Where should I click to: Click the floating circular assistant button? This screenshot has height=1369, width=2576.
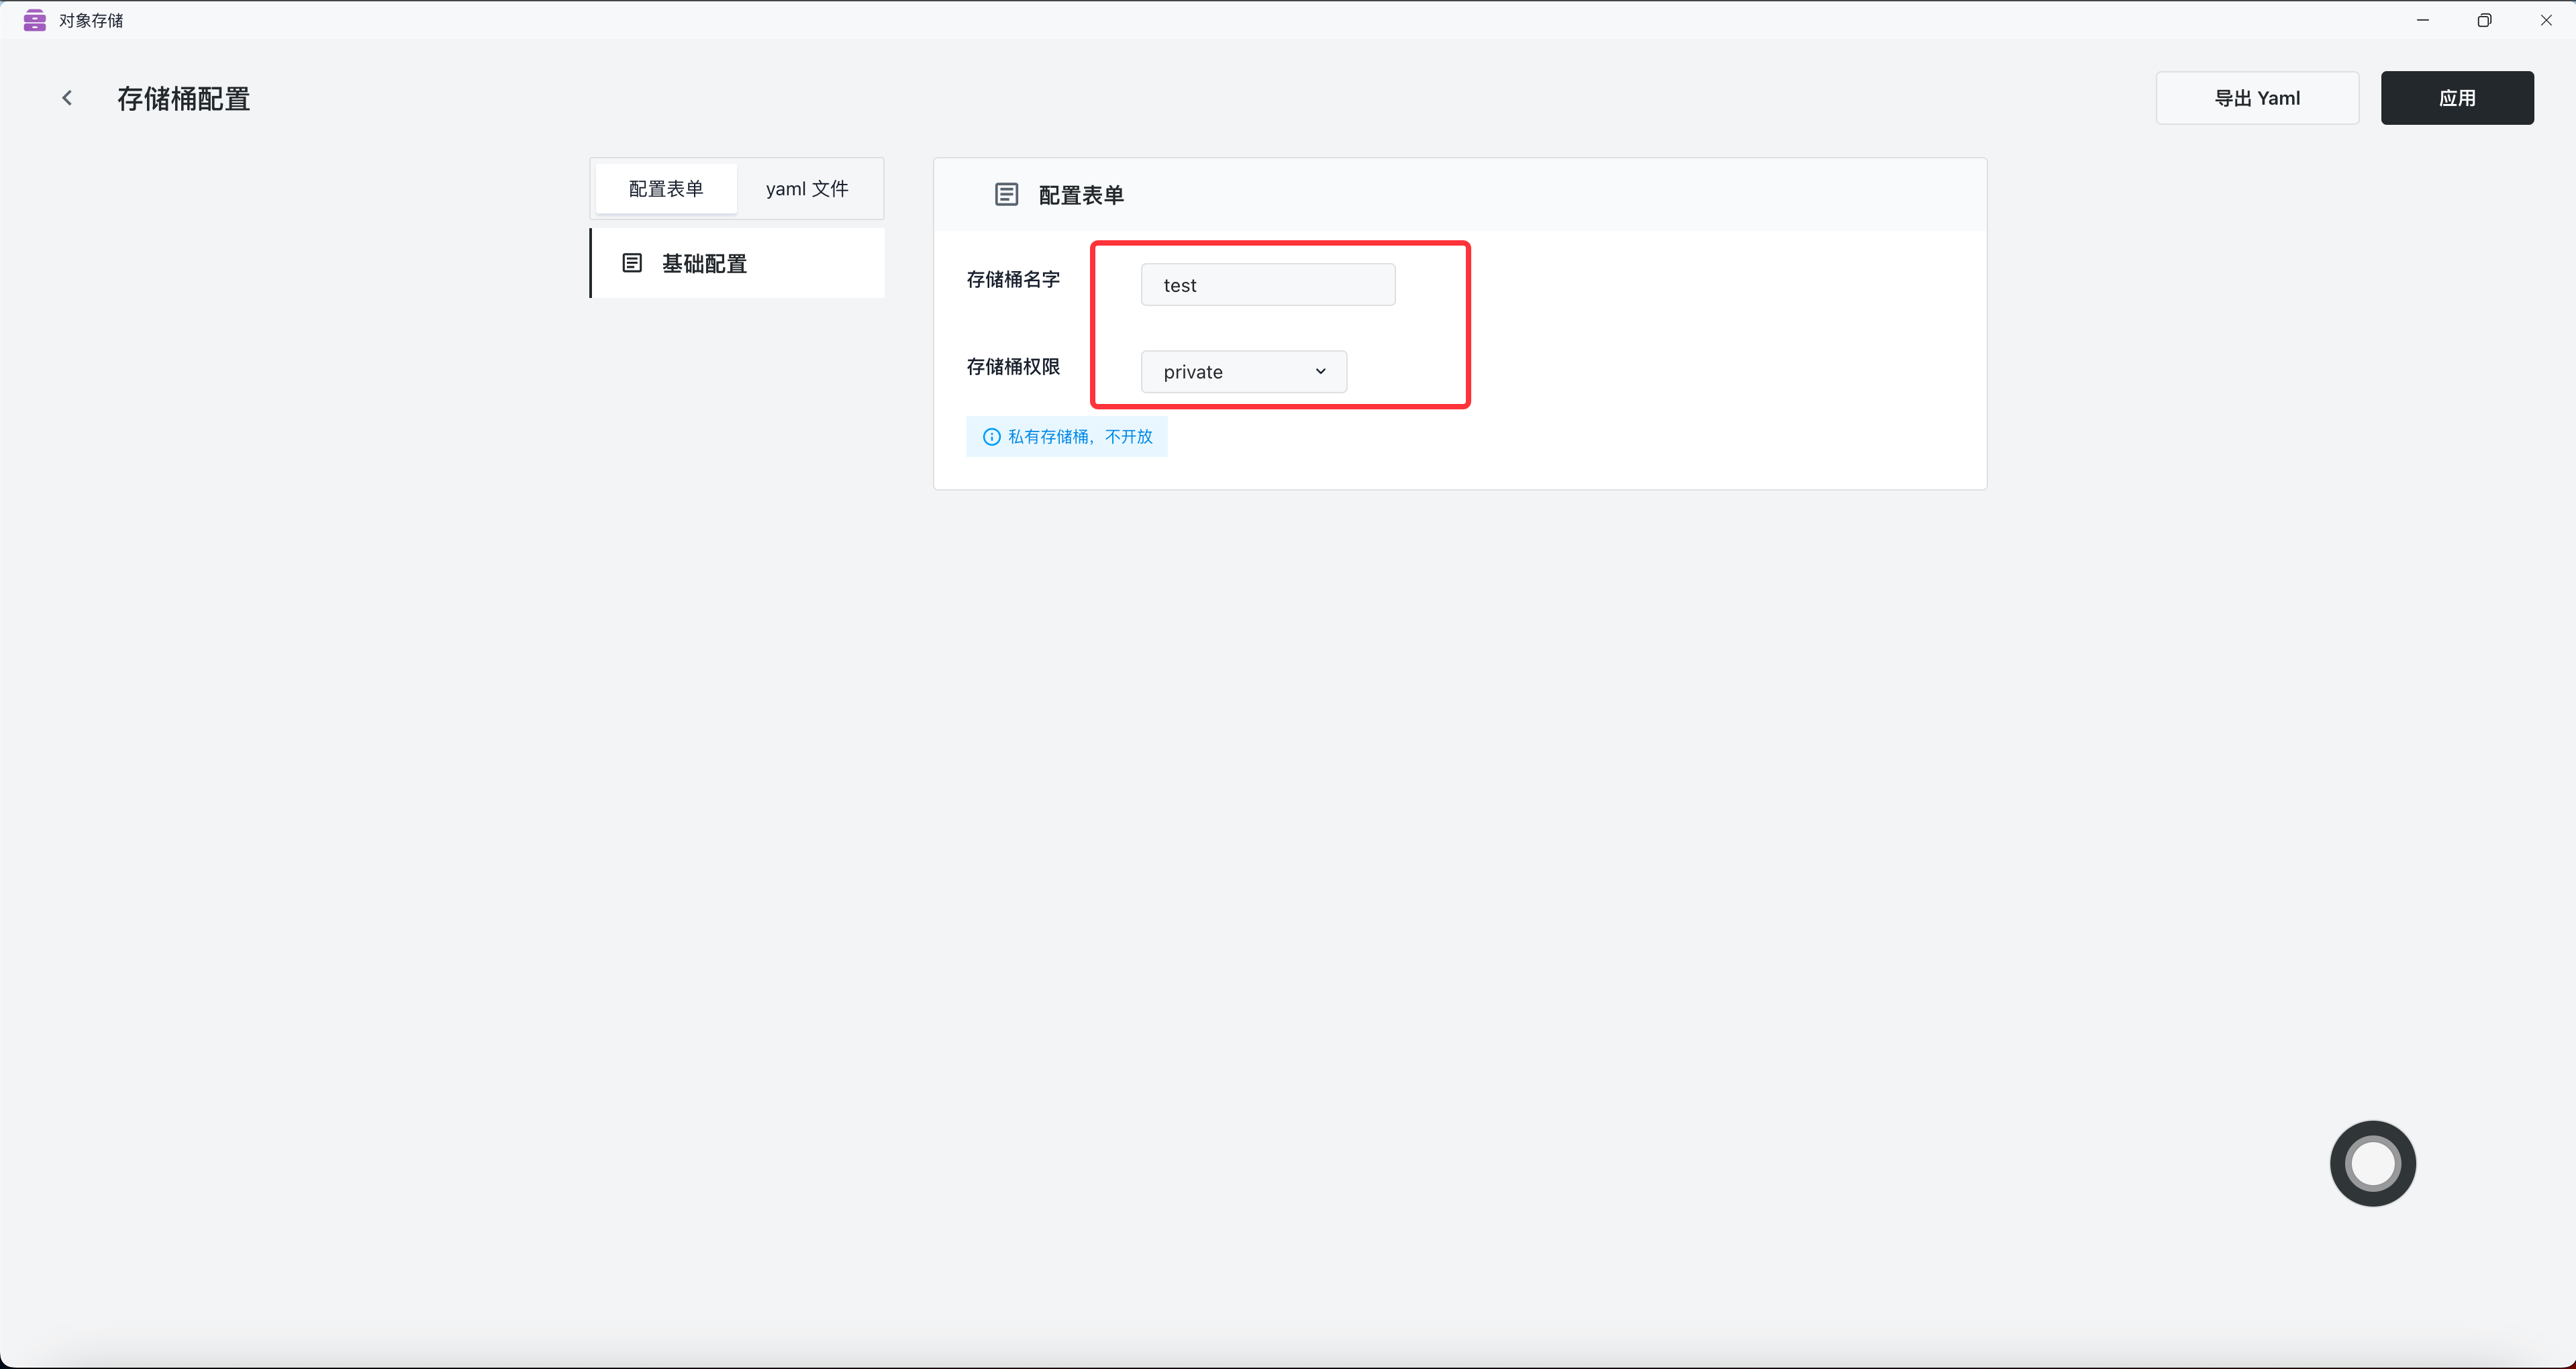[2372, 1163]
